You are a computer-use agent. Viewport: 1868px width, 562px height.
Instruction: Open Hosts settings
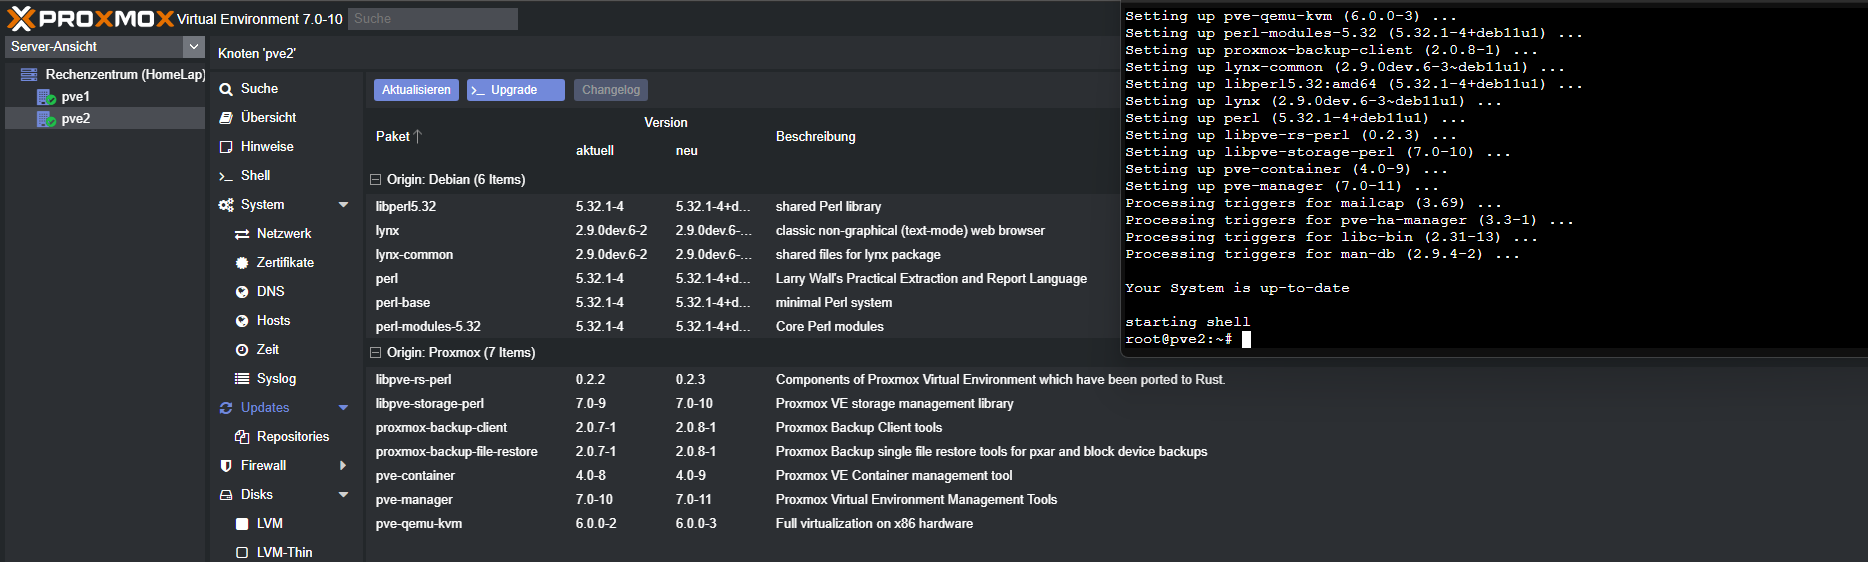(x=273, y=320)
